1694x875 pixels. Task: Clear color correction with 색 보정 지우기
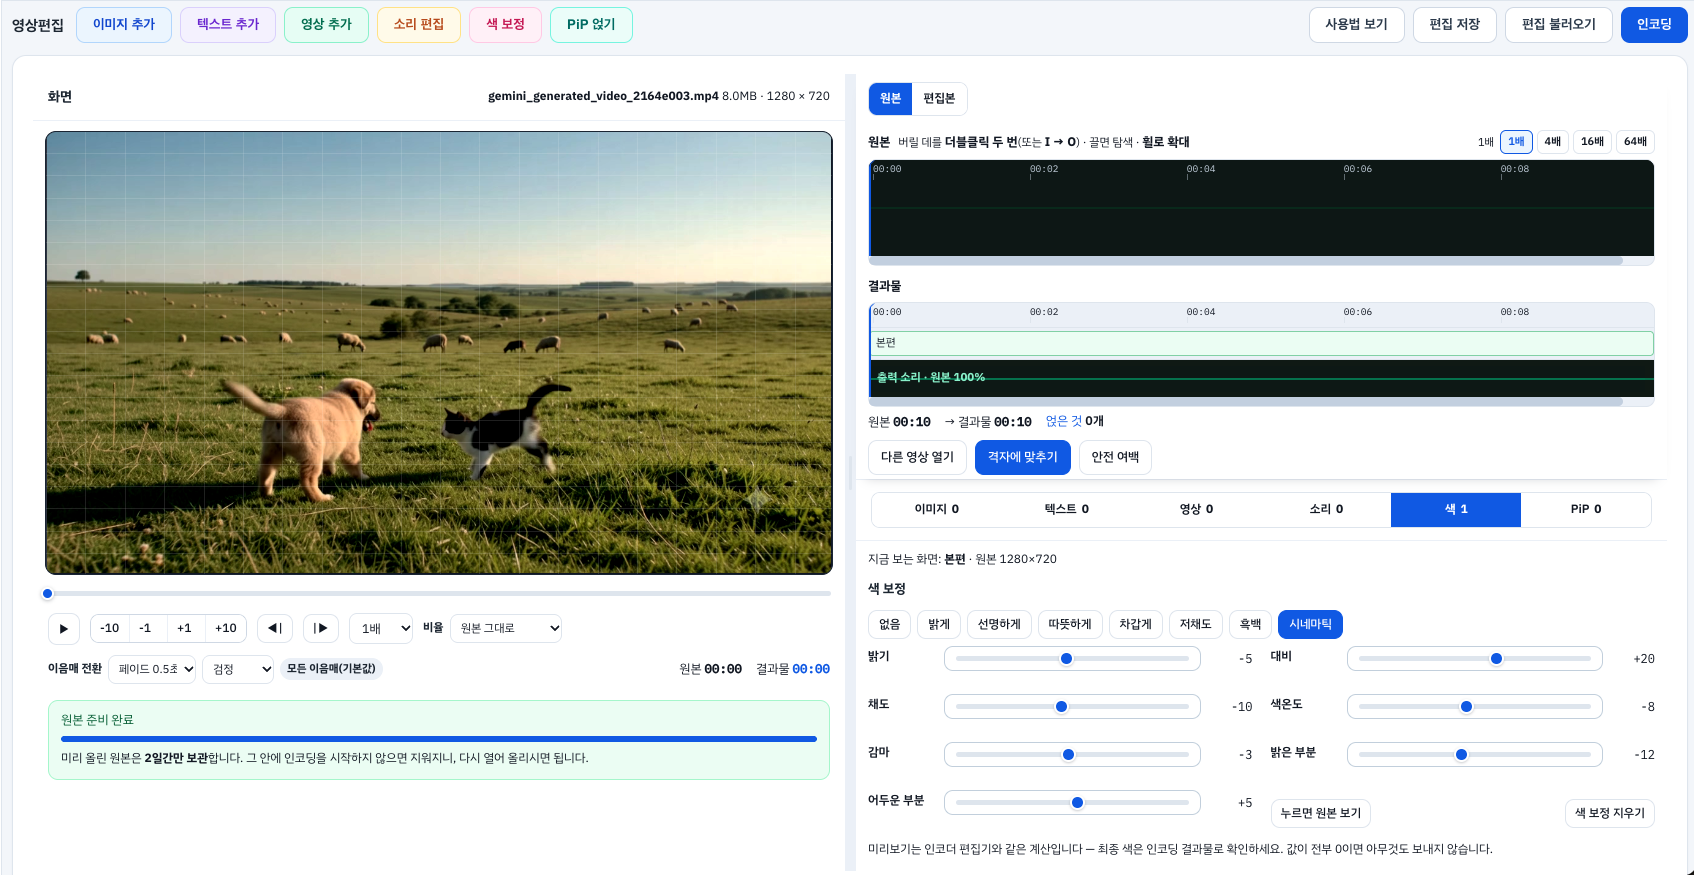1610,813
